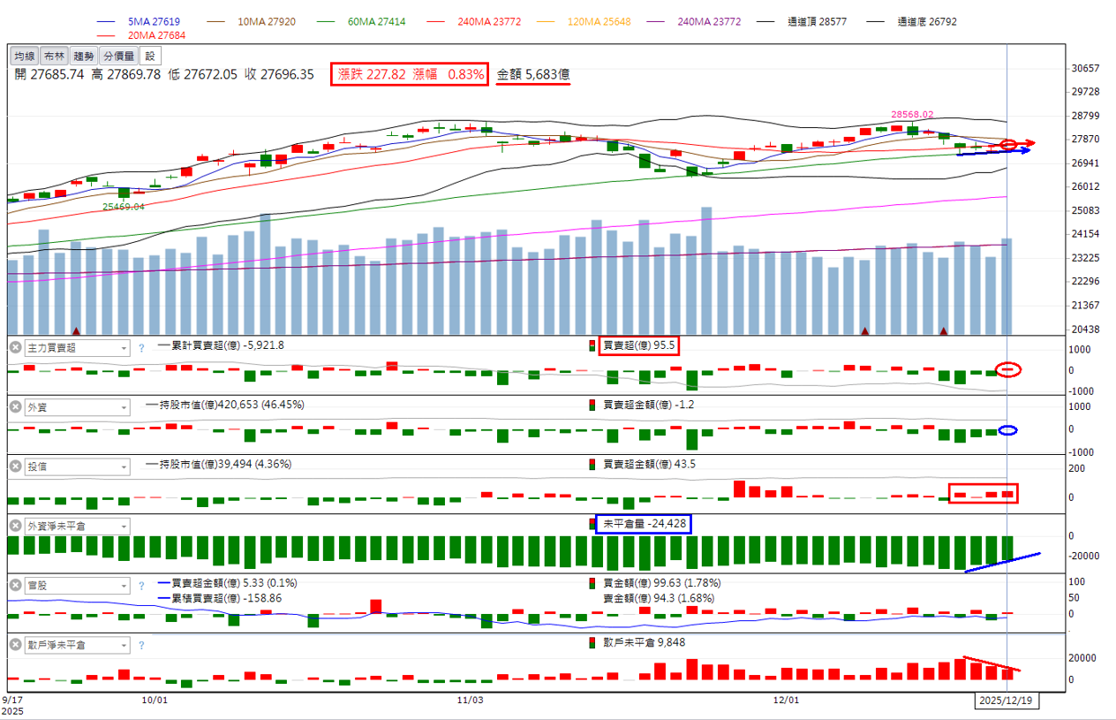Click the 9/17 date label on time axis

coord(12,700)
